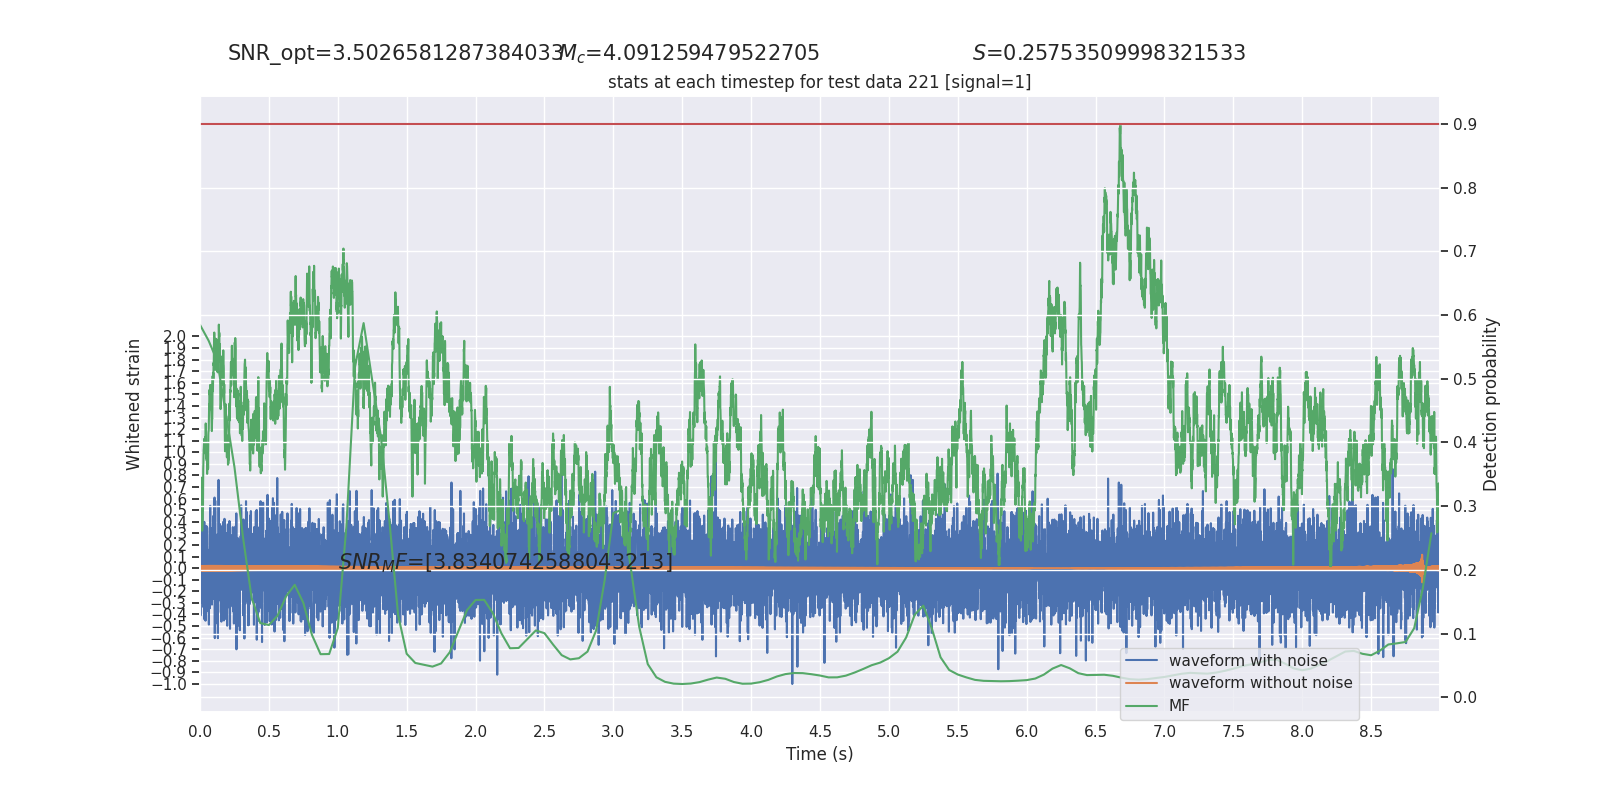Click the 0.9 tick on right axis
This screenshot has width=1600, height=800.
coord(1465,124)
